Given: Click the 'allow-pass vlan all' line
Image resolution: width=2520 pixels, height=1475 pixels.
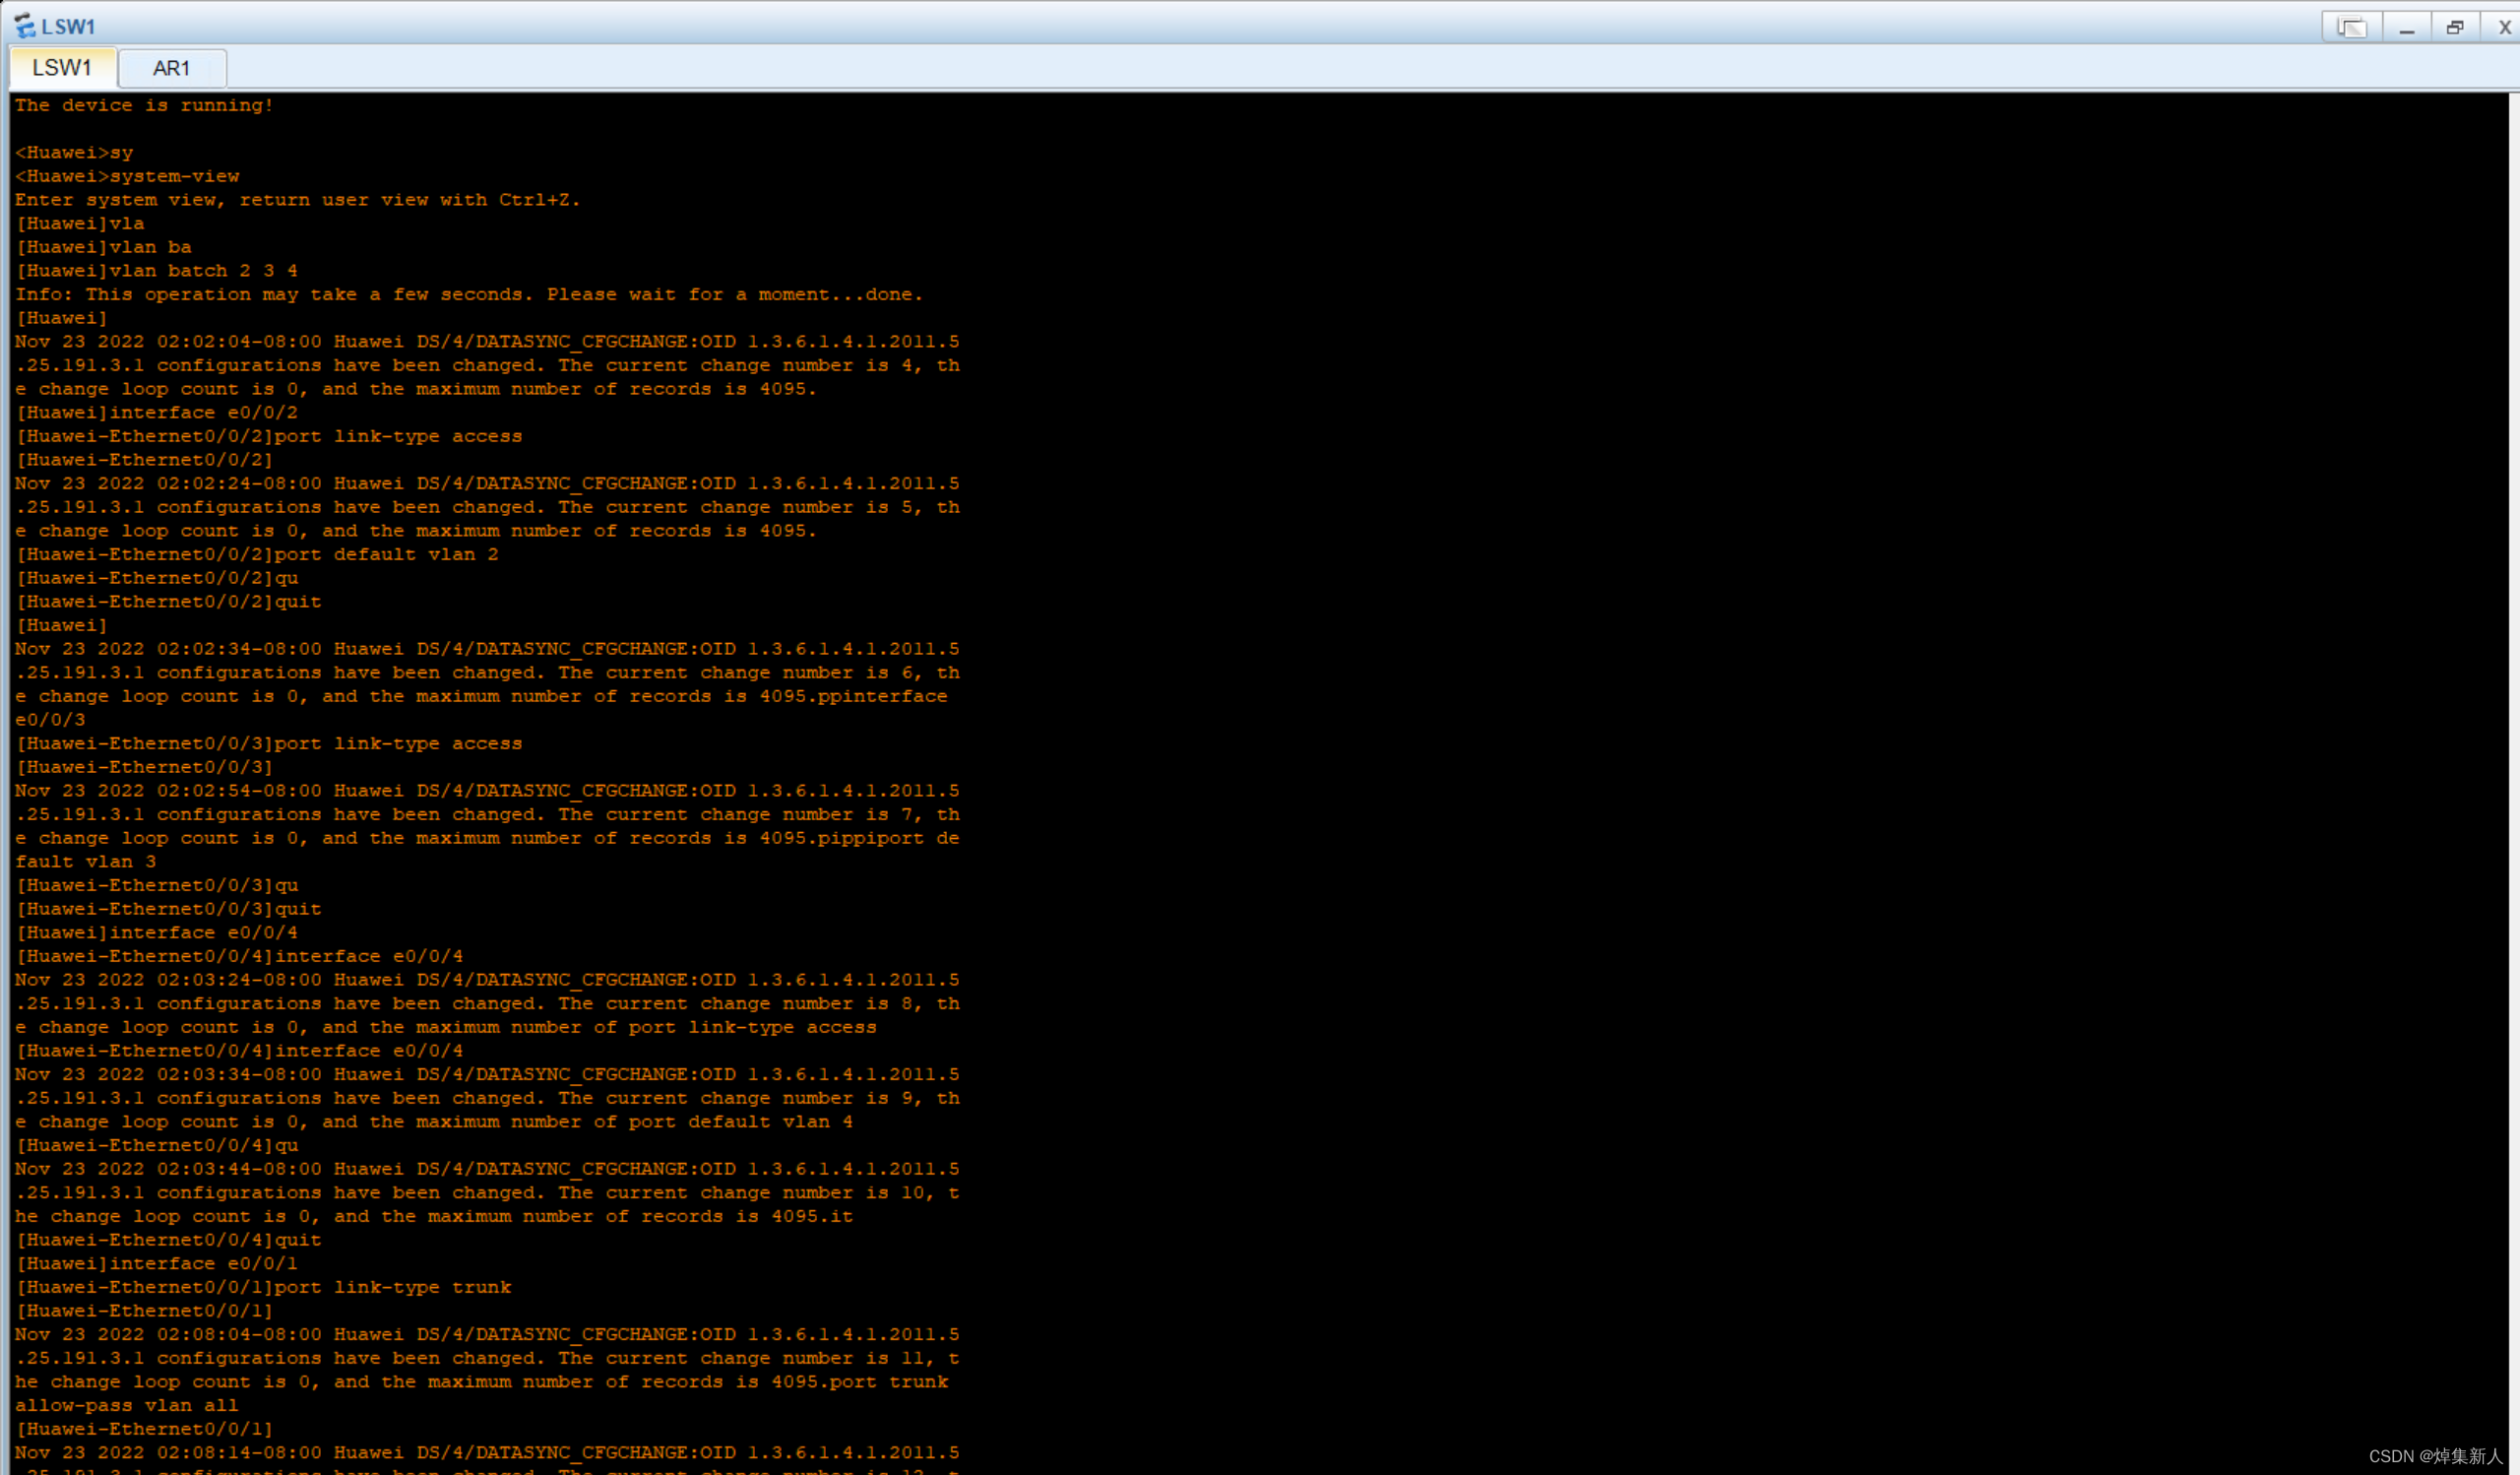Looking at the screenshot, I should (126, 1406).
